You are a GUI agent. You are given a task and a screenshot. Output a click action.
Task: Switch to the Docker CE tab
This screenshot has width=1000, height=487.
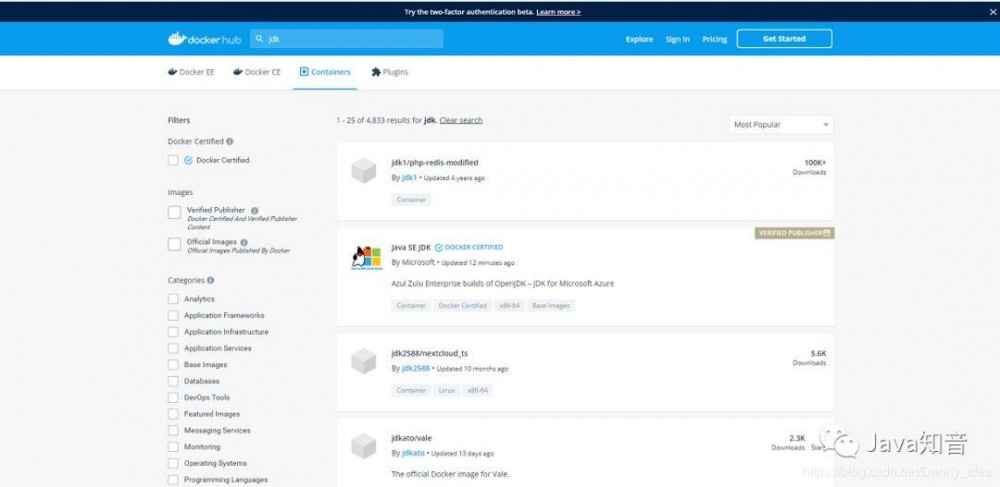[x=257, y=72]
